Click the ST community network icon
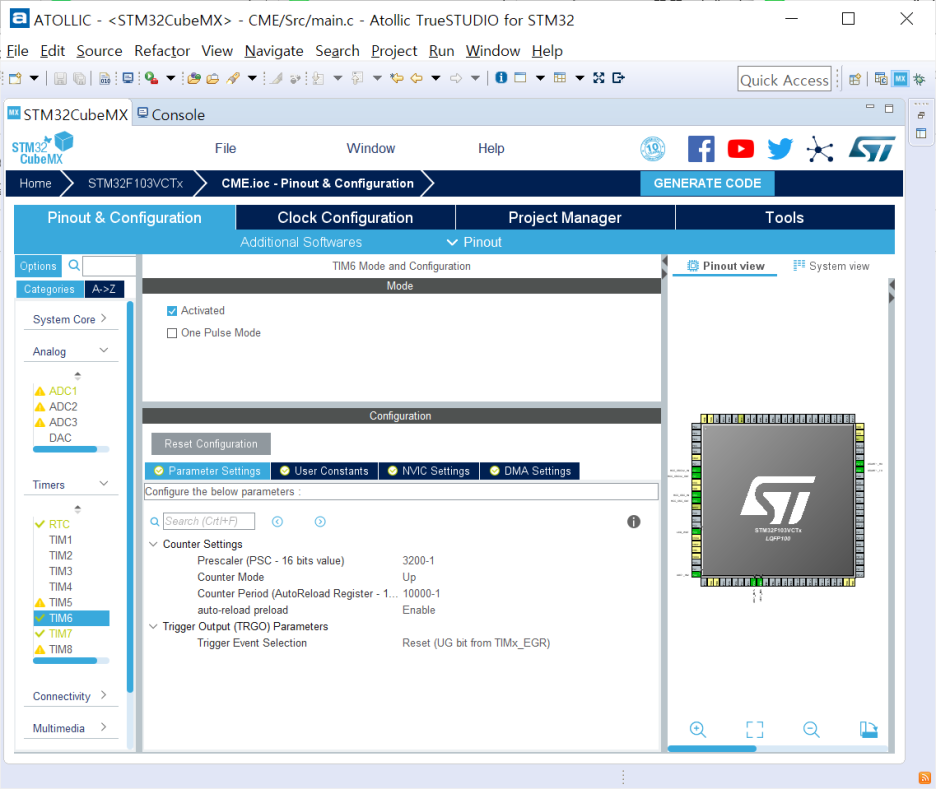Viewport: 936px width, 789px height. point(820,149)
